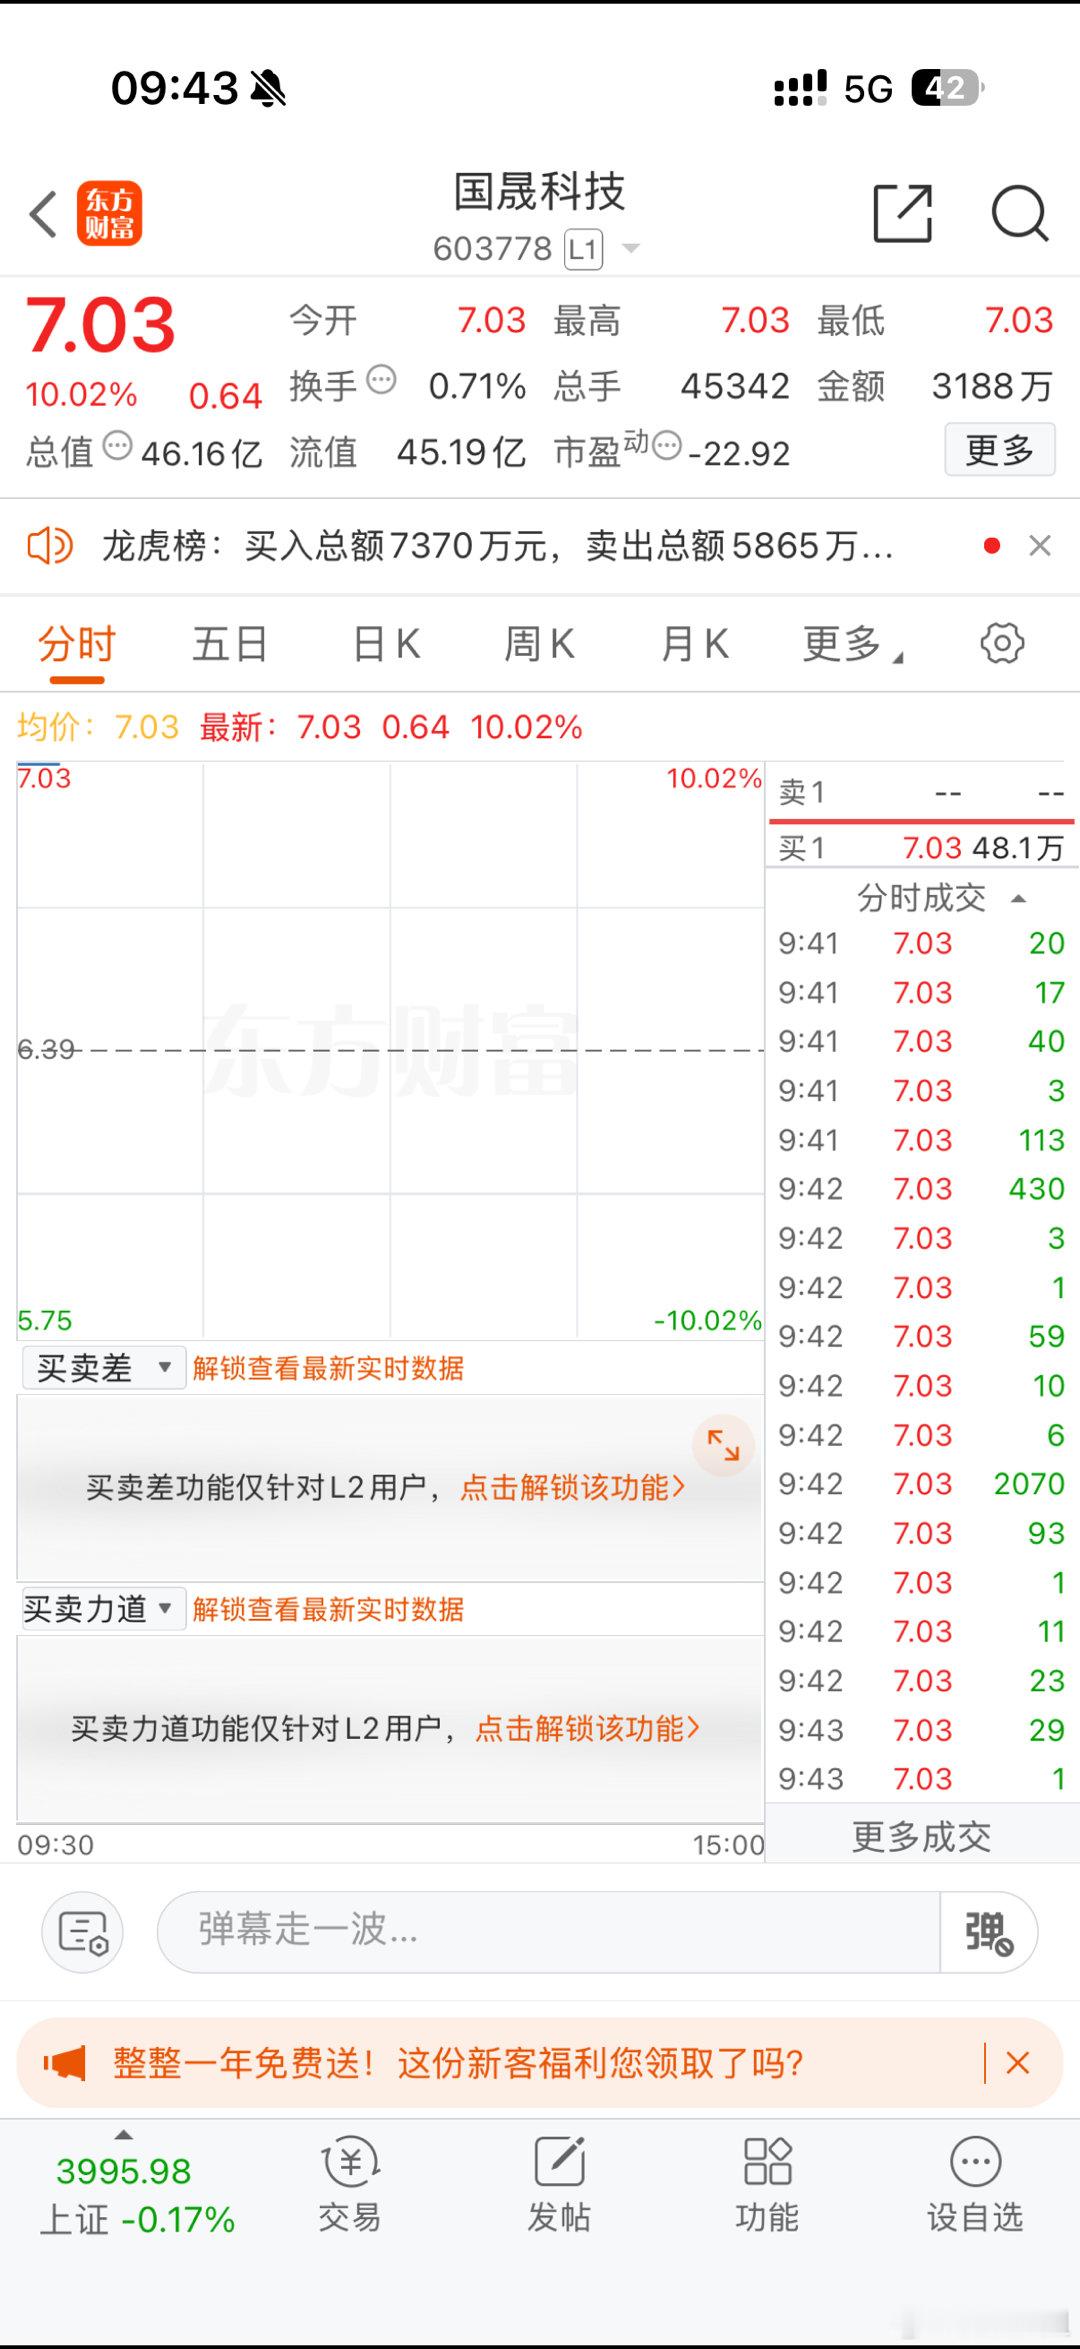Tap the silent mode bell icon

267,88
